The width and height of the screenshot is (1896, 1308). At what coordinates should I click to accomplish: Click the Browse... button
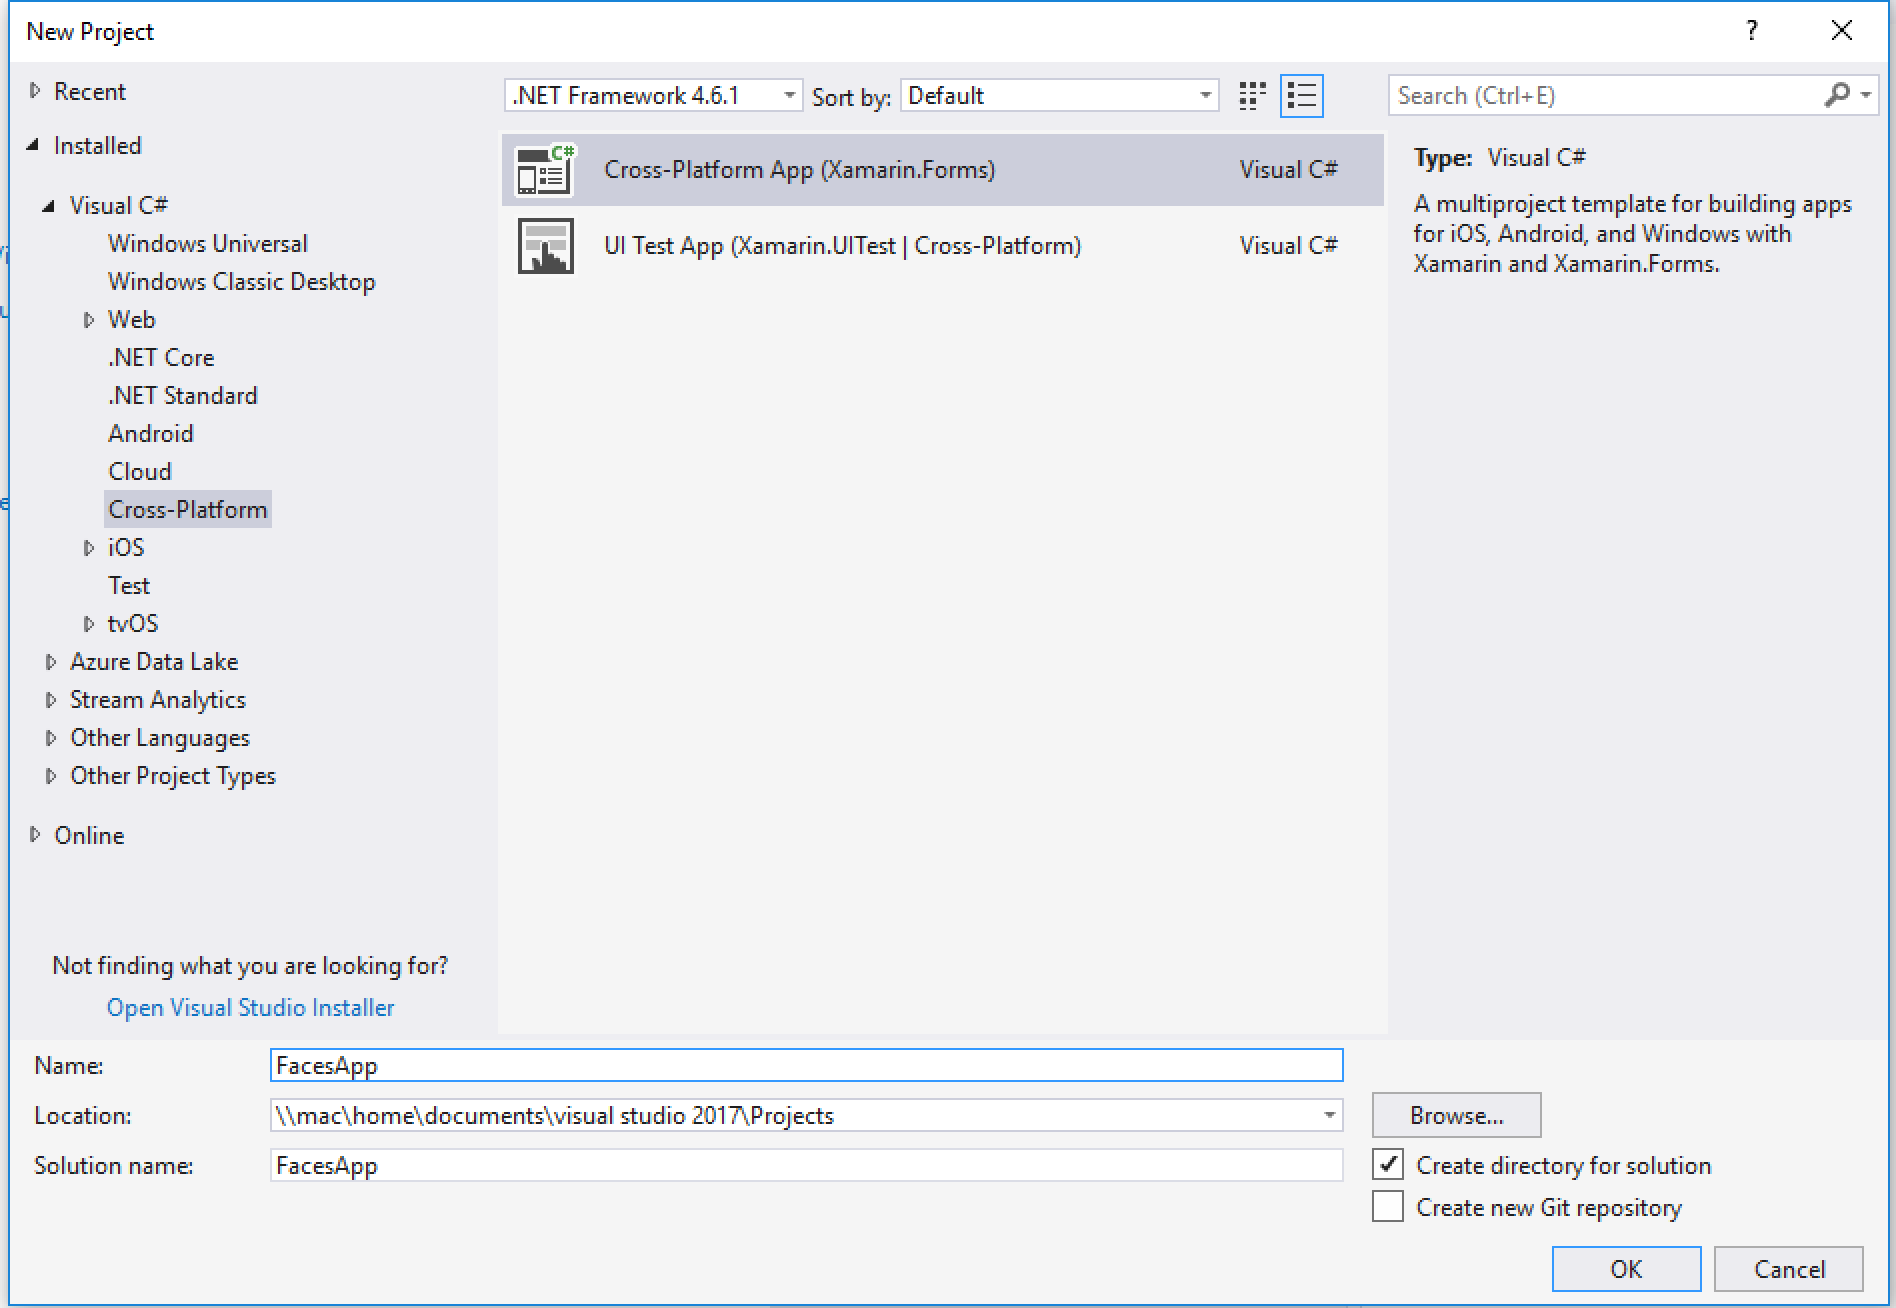pyautogui.click(x=1456, y=1115)
